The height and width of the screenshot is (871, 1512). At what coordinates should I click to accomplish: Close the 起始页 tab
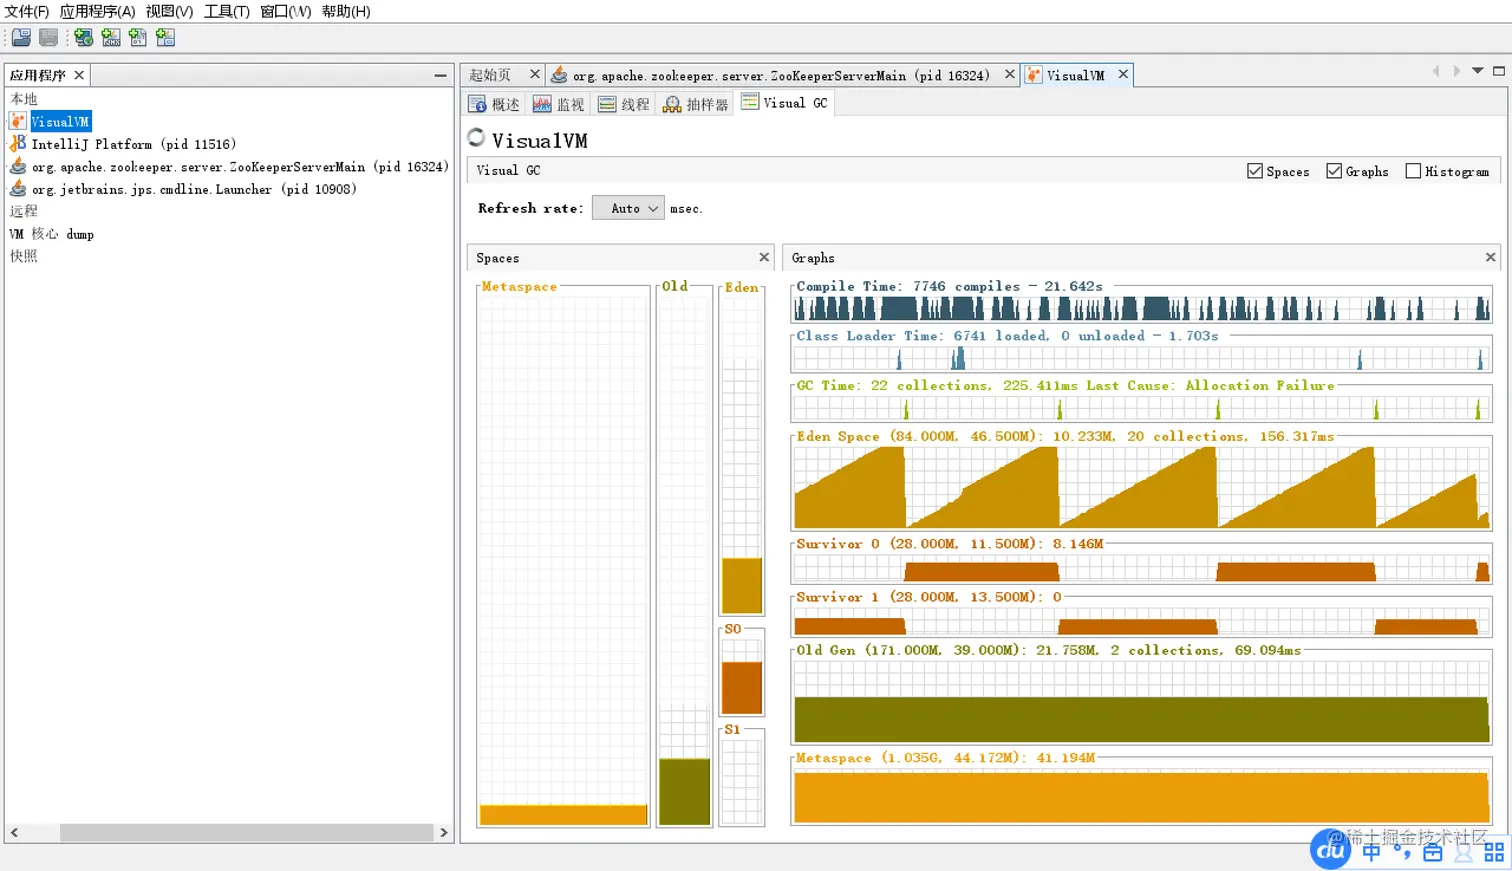point(535,74)
